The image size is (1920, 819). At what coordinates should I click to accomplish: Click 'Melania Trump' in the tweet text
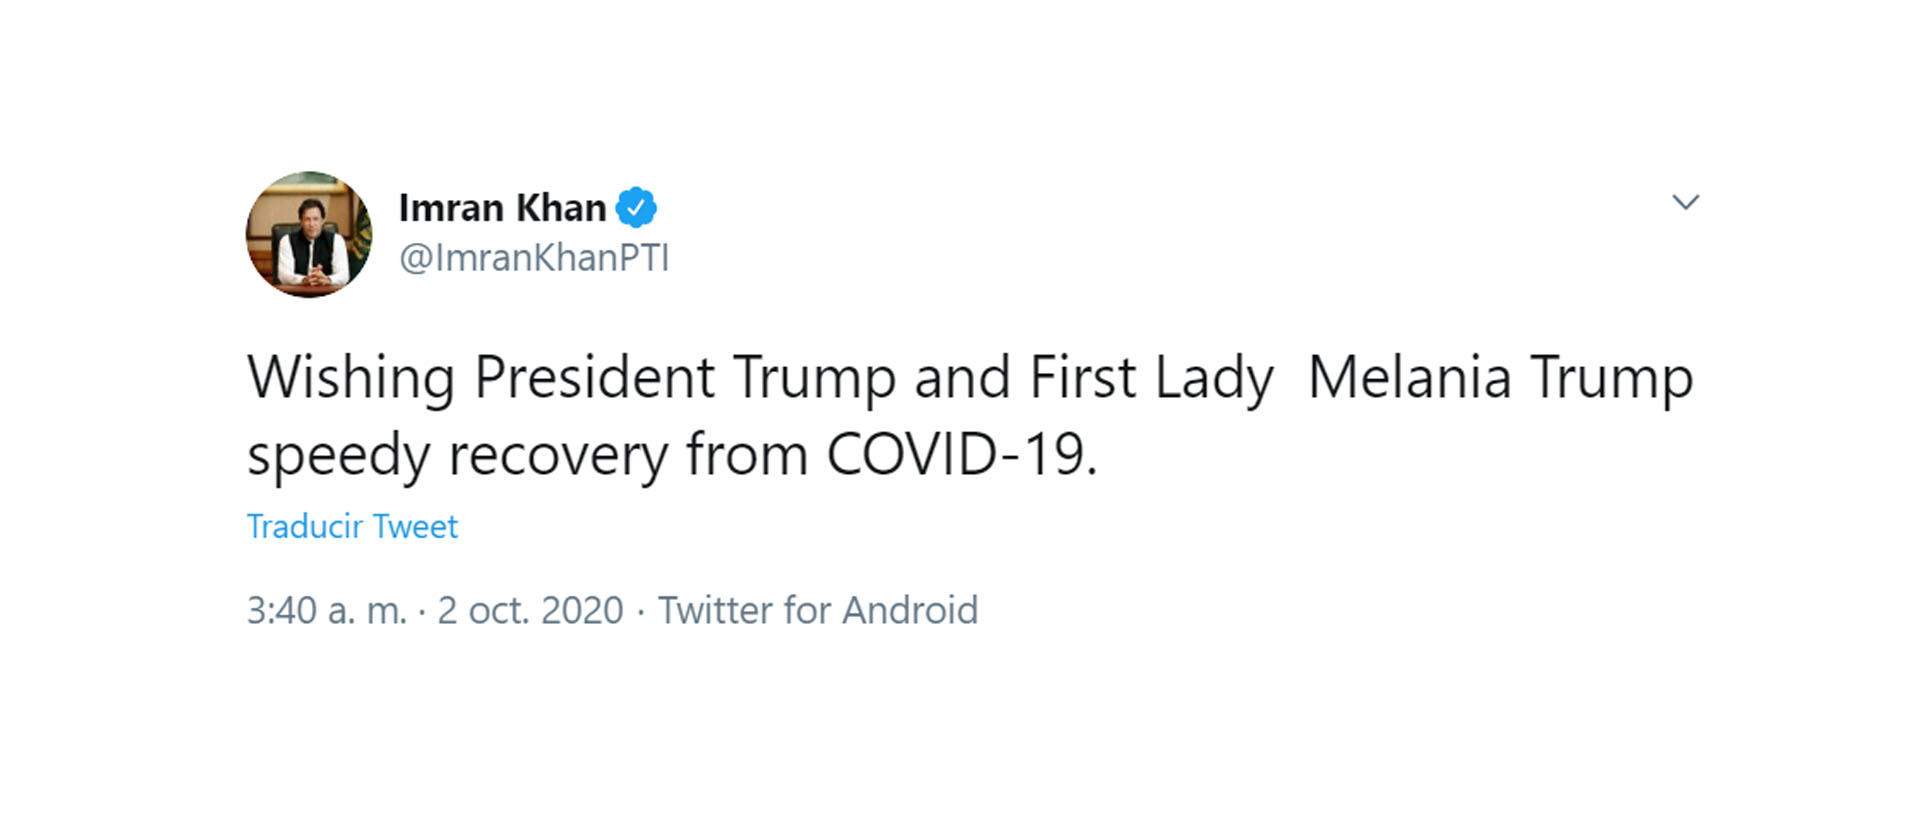1500,378
